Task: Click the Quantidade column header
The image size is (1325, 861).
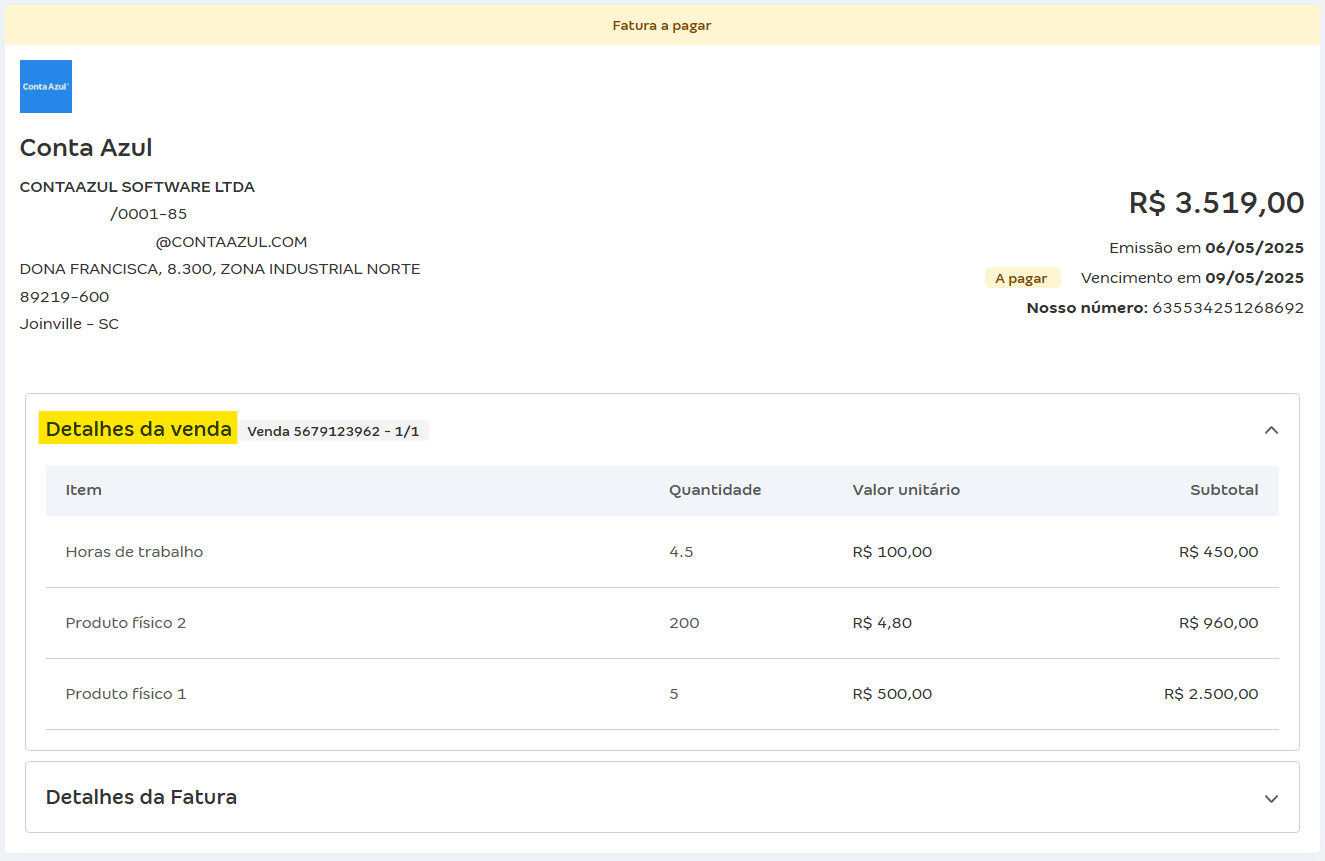Action: point(715,490)
